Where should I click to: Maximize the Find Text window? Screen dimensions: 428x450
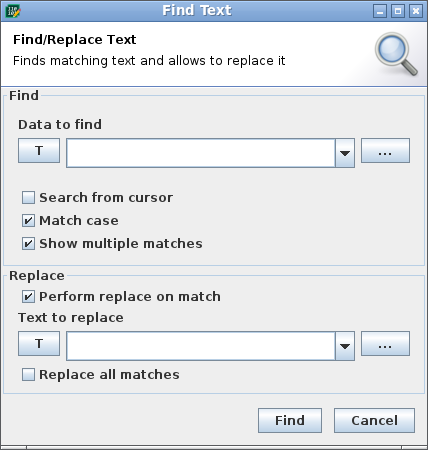tap(398, 11)
